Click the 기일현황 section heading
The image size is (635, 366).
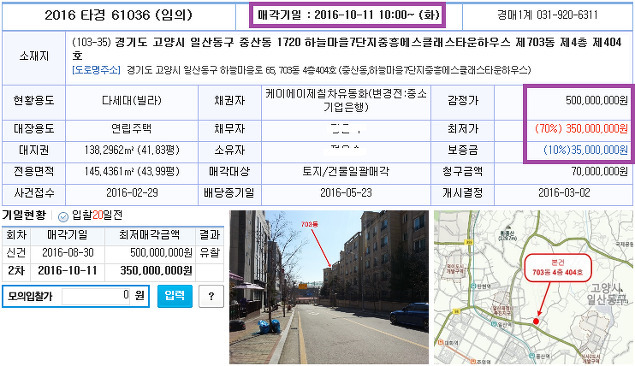click(24, 215)
